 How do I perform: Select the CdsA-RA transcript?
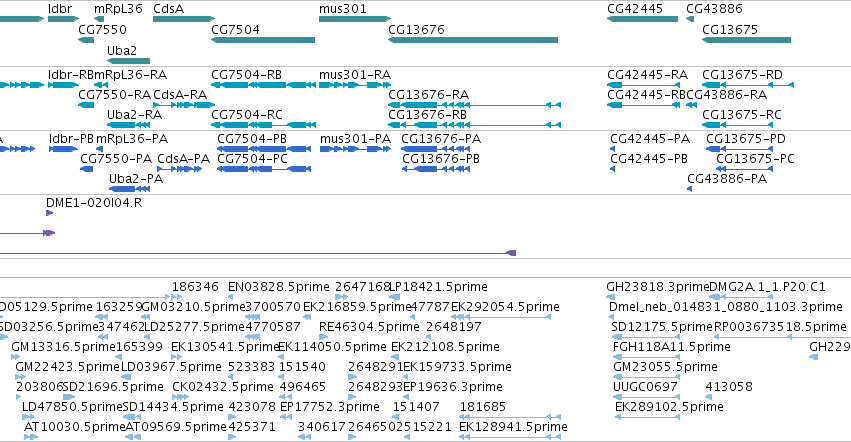[x=184, y=105]
